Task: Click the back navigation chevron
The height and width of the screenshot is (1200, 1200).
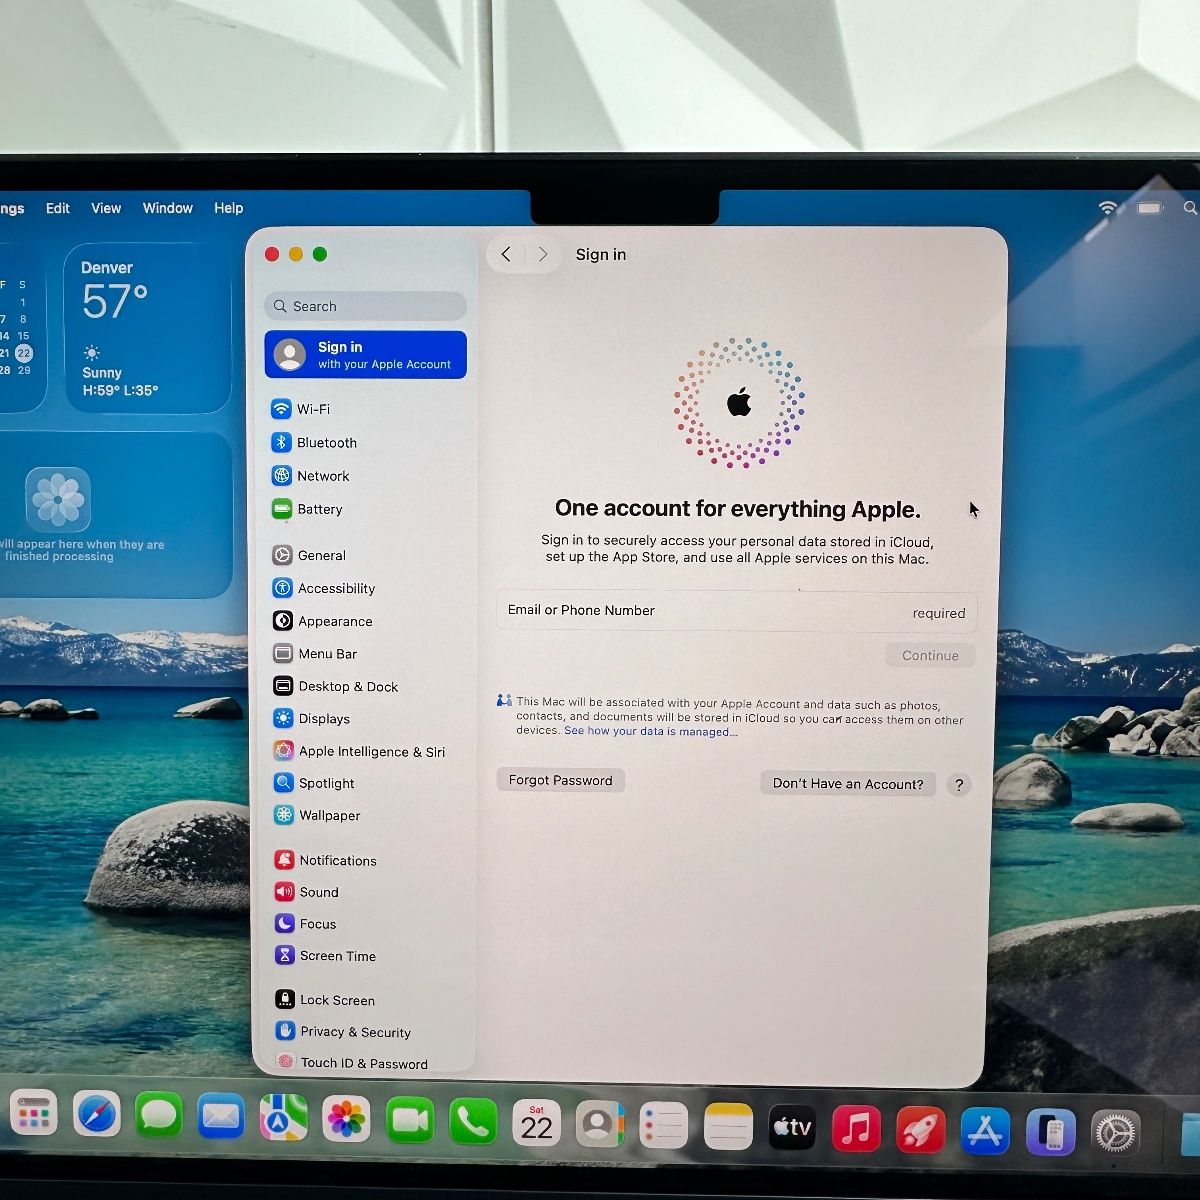Action: point(506,255)
